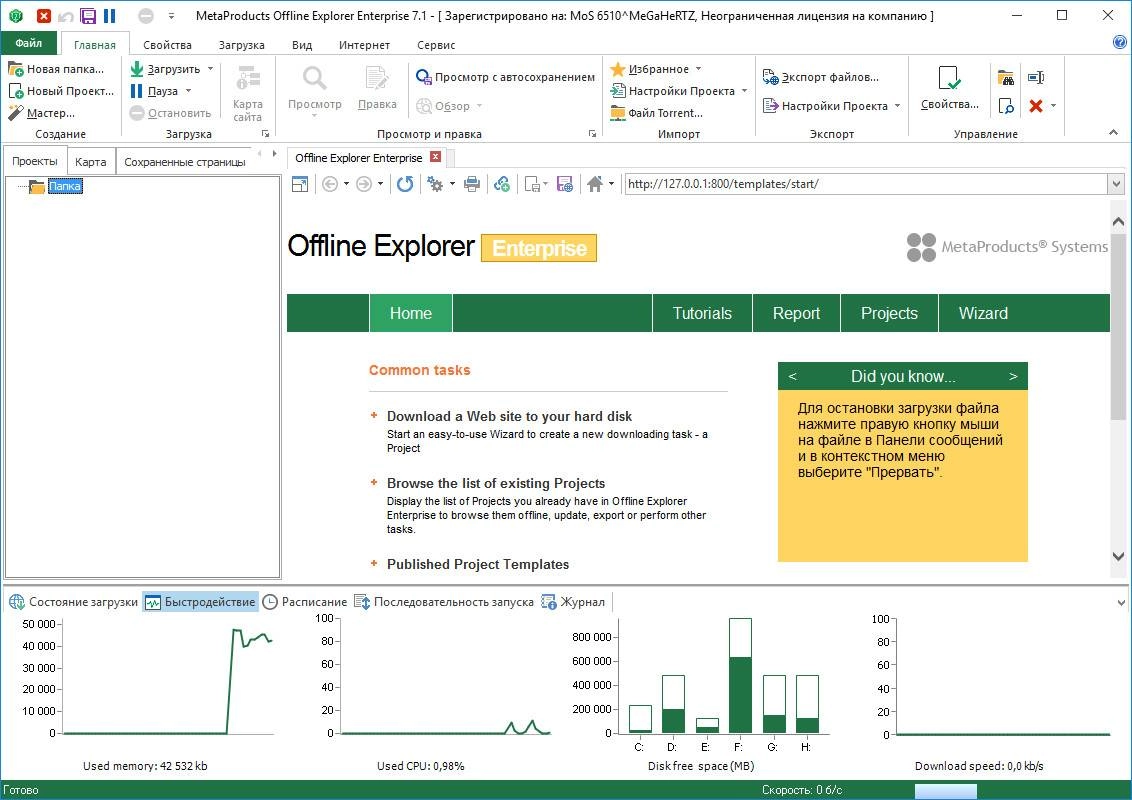
Task: Open Избранное dropdown arrow
Action: (x=698, y=69)
